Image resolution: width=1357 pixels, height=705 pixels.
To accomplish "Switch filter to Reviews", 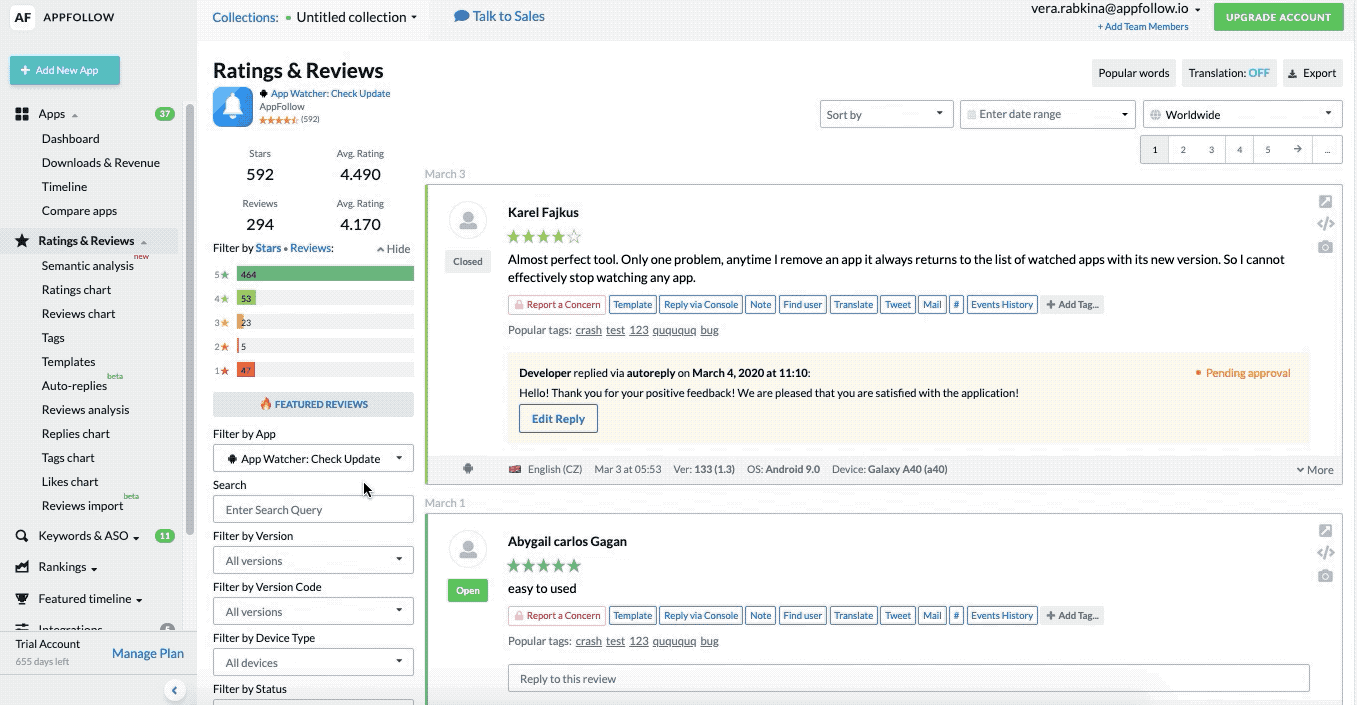I will [x=310, y=248].
